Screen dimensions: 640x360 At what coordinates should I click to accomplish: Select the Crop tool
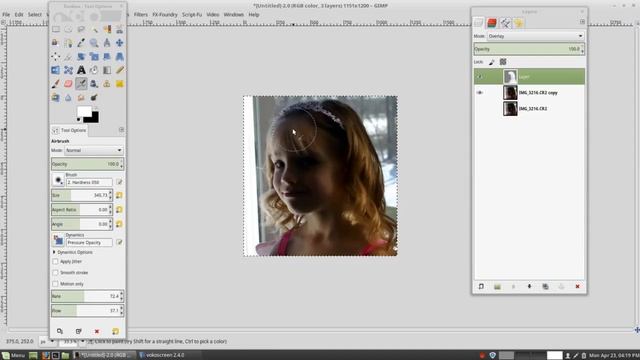coord(68,56)
